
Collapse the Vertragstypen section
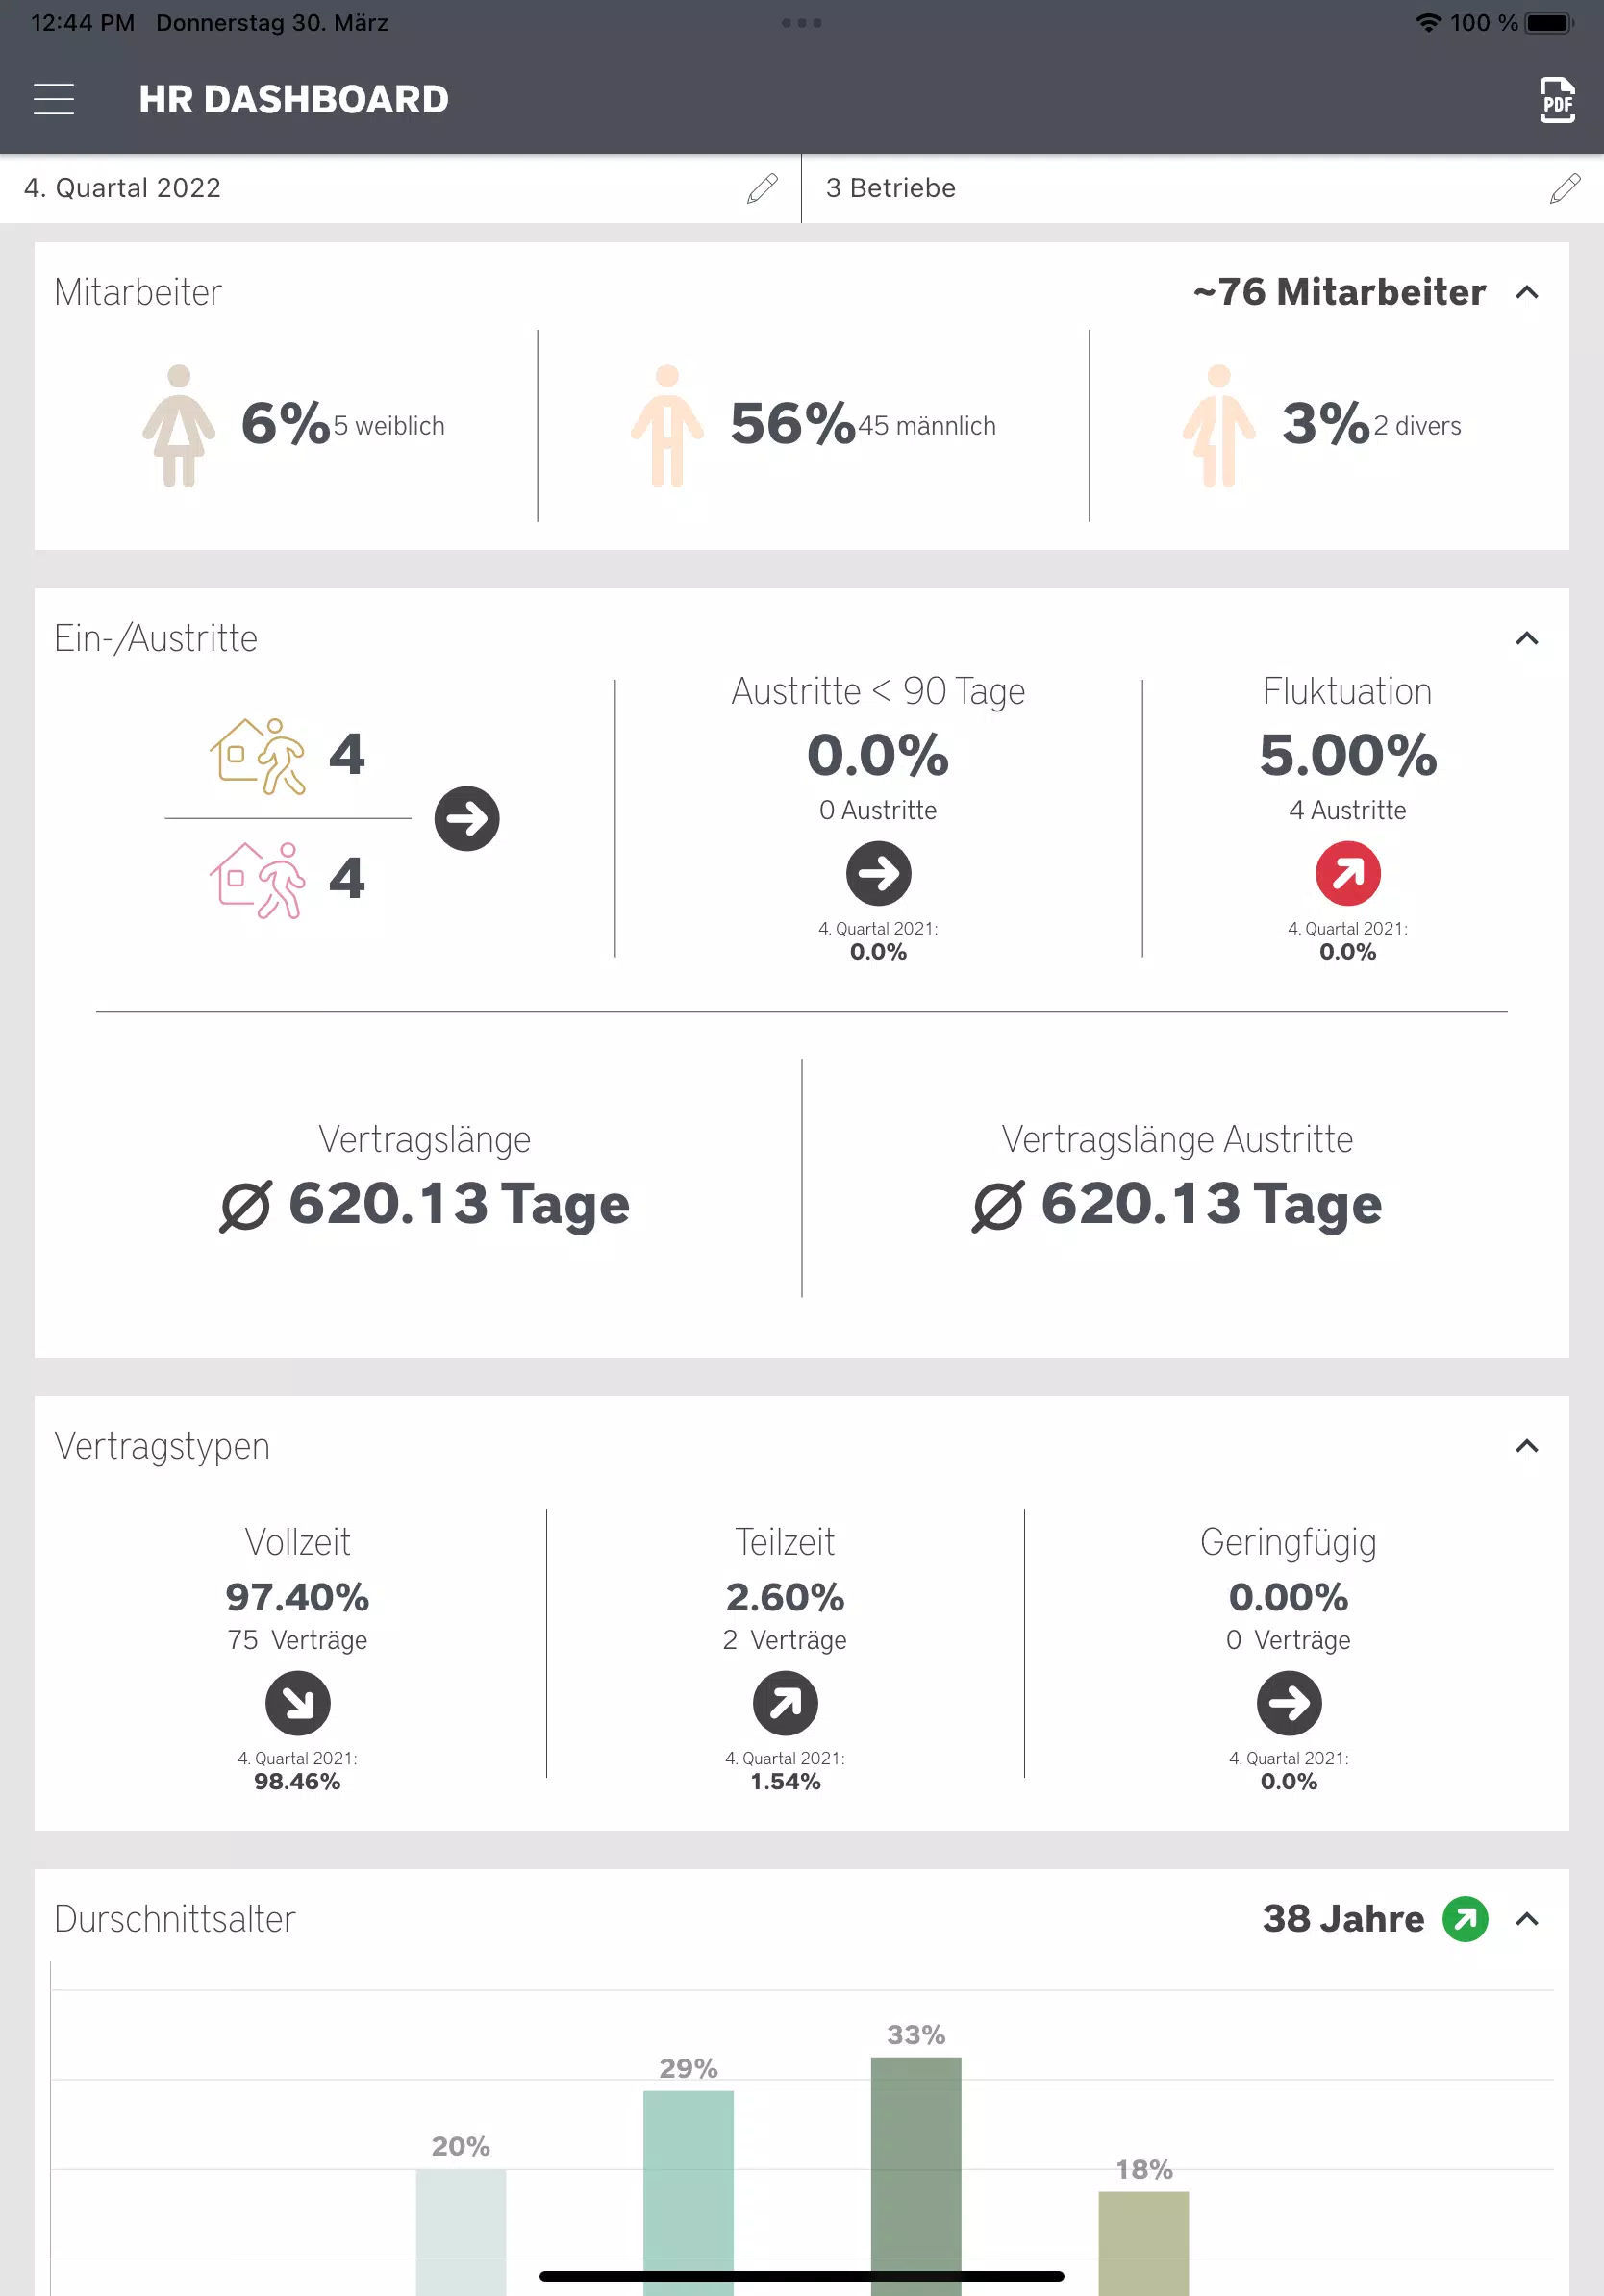(1526, 1446)
